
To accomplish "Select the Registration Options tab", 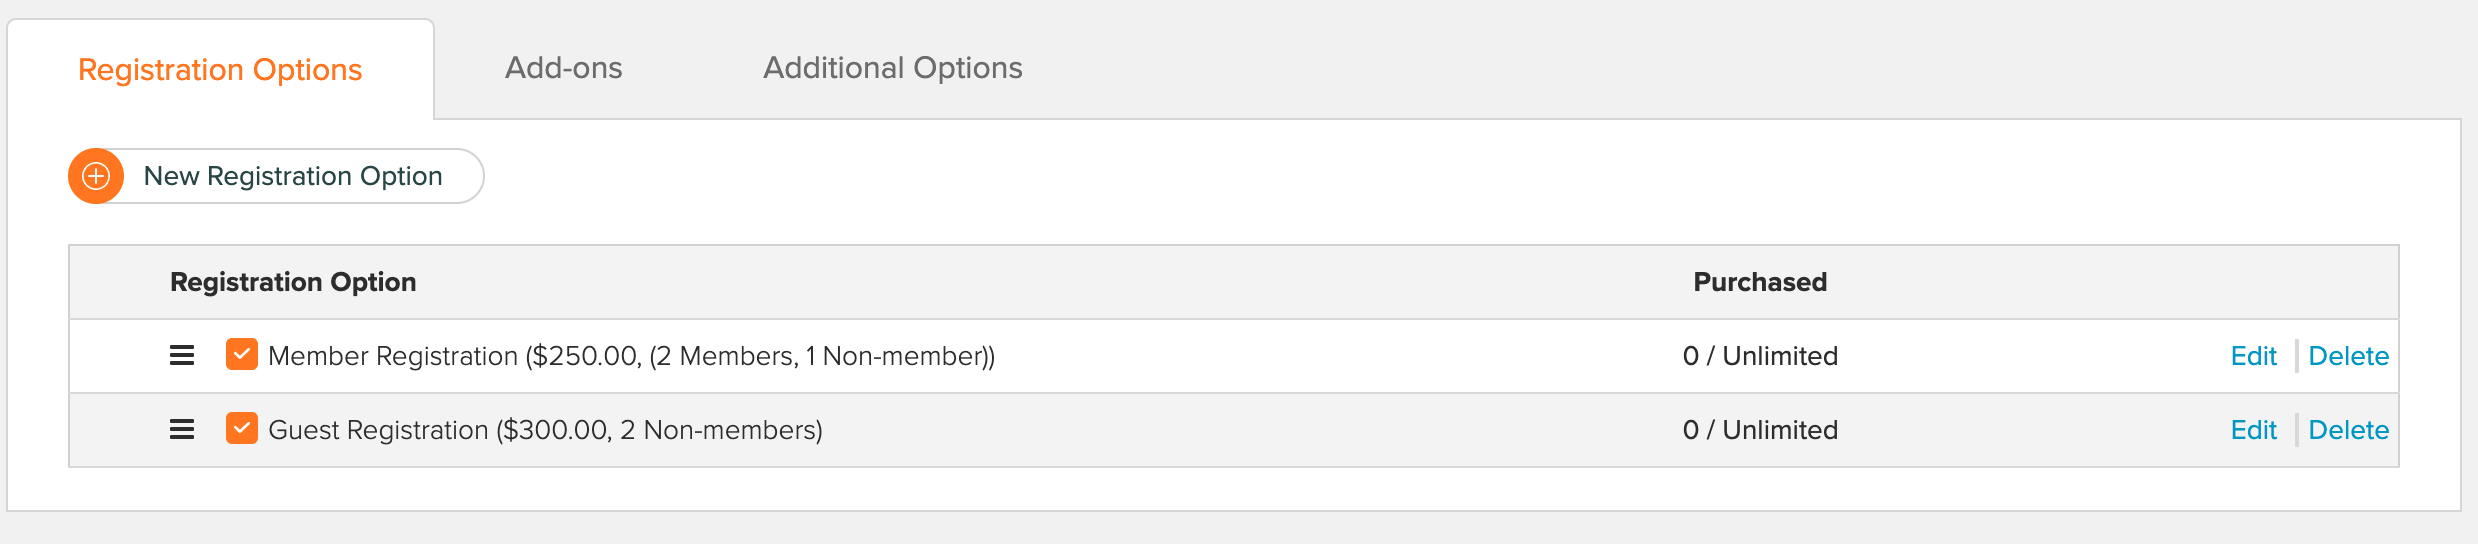I will pyautogui.click(x=220, y=70).
